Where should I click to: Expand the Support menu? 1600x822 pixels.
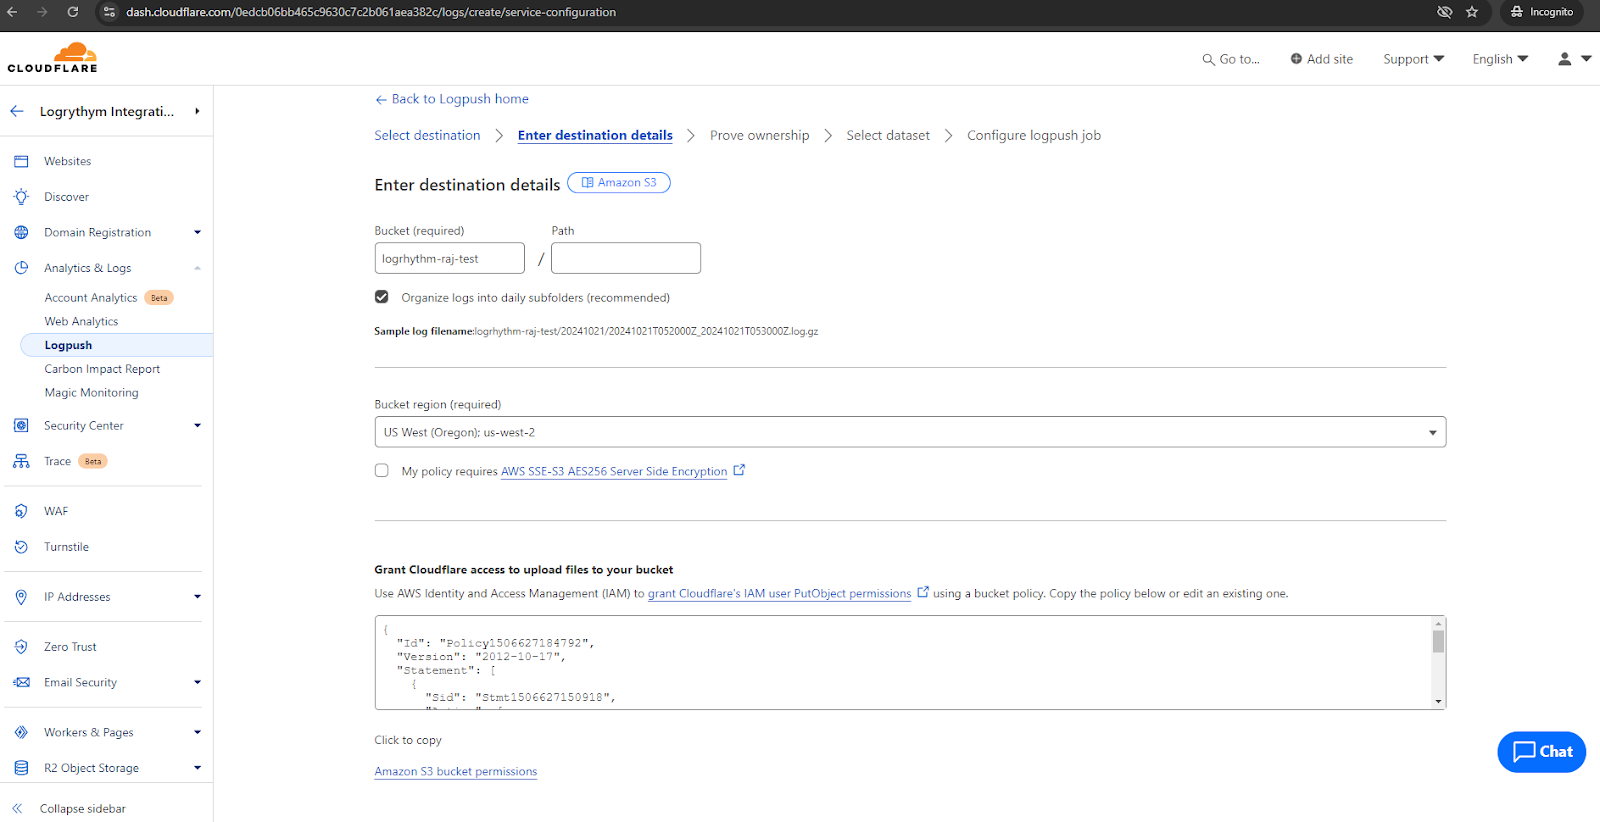click(1413, 59)
